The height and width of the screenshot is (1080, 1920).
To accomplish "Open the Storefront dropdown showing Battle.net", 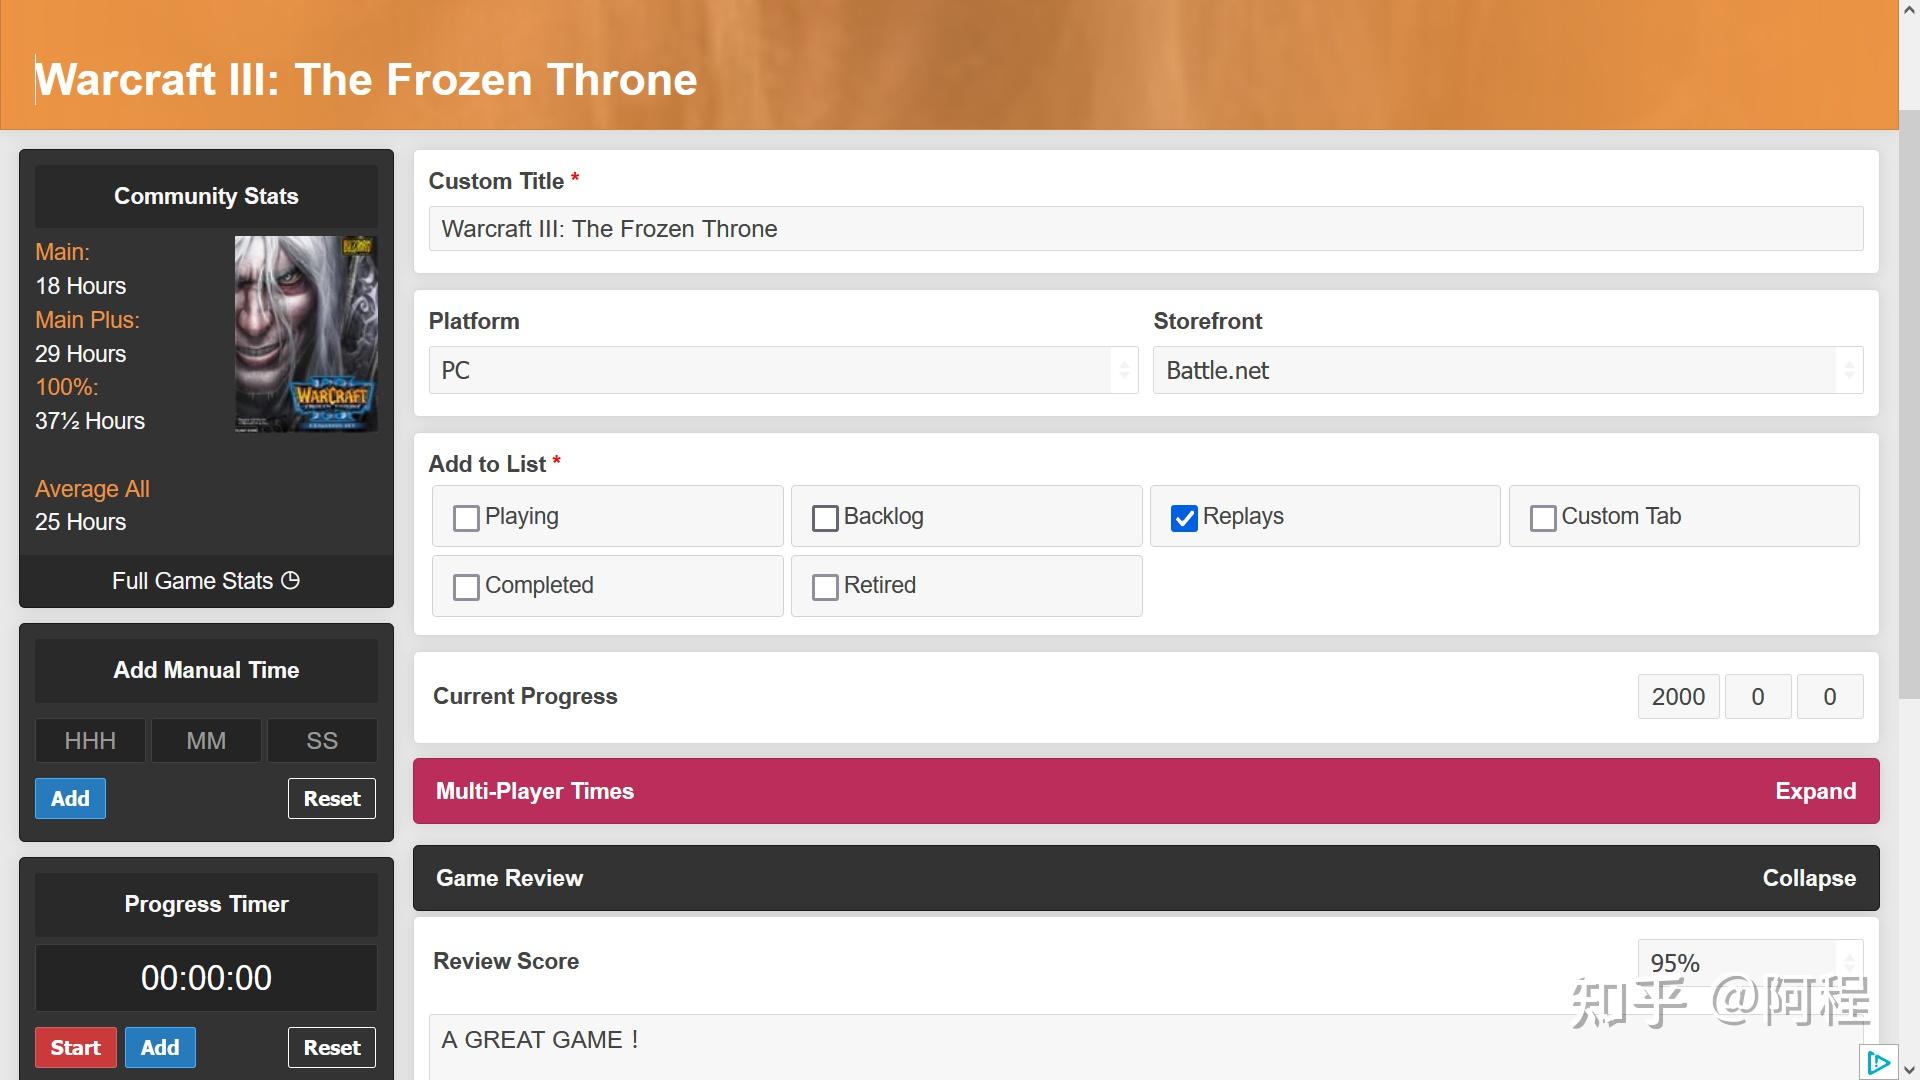I will (1507, 371).
